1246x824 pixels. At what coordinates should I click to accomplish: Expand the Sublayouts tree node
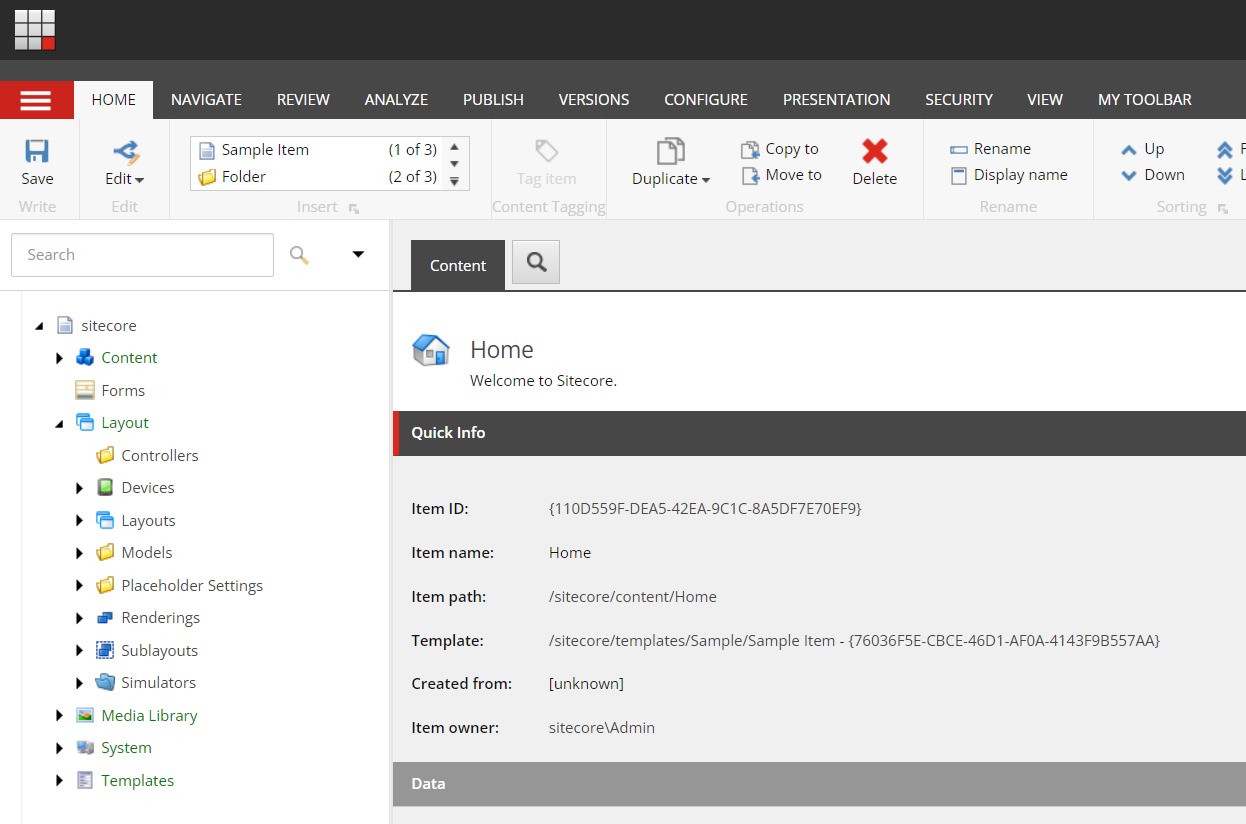point(79,651)
